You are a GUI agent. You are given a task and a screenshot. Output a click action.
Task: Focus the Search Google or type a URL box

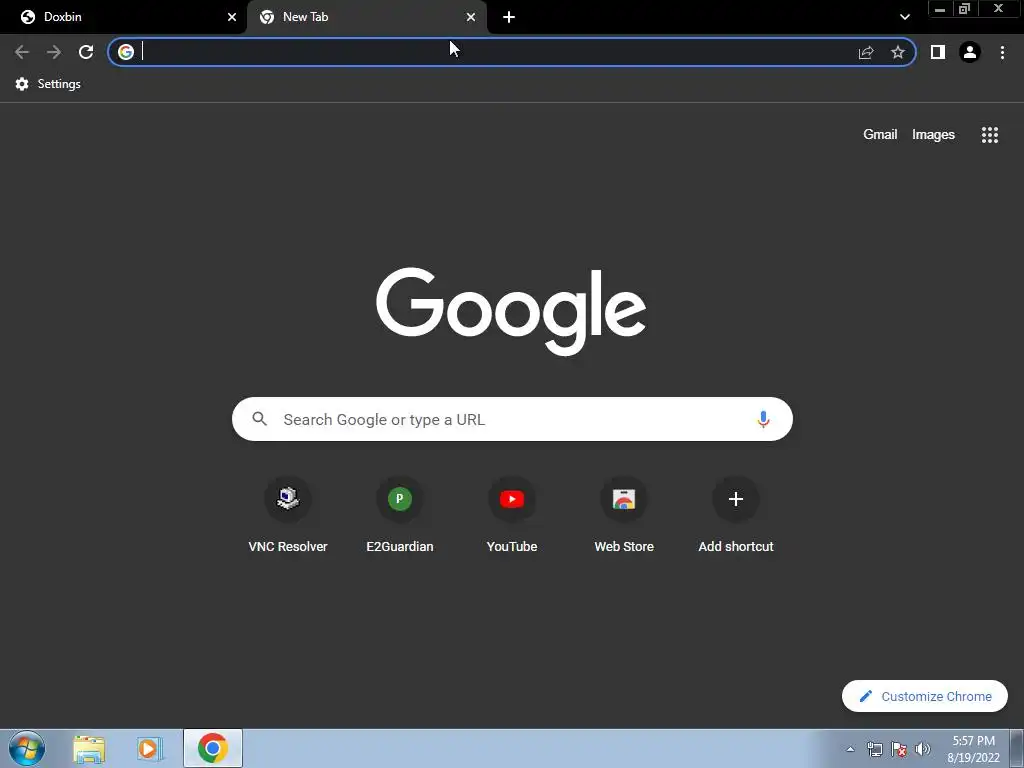pos(512,419)
